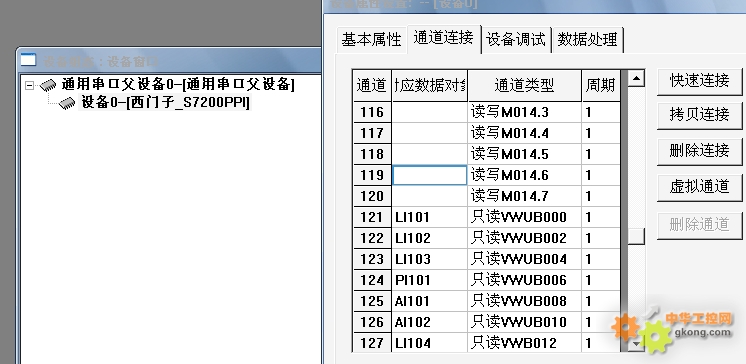Viewport: 746px width, 364px height.
Task: Click the 读写M014.7 channel type cell
Action: point(524,196)
